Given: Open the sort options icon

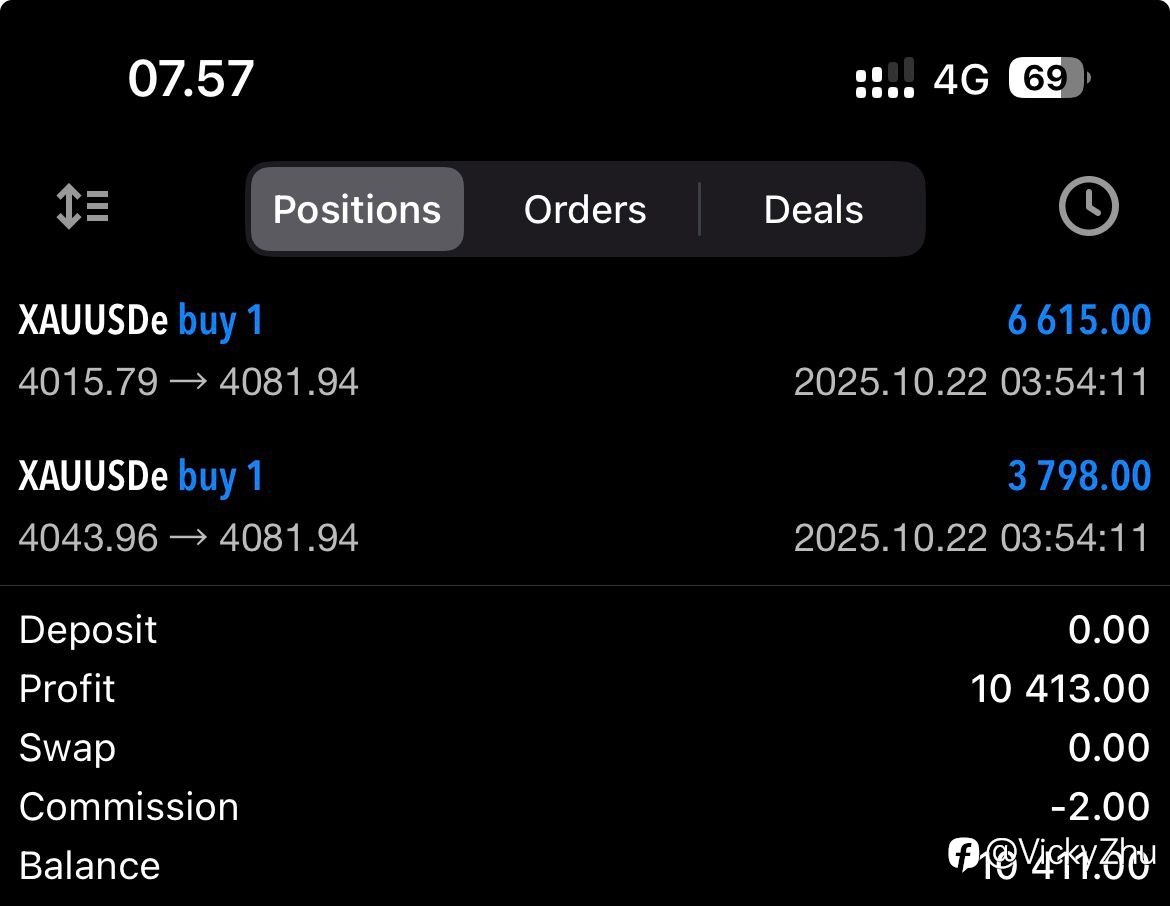Looking at the screenshot, I should (82, 208).
